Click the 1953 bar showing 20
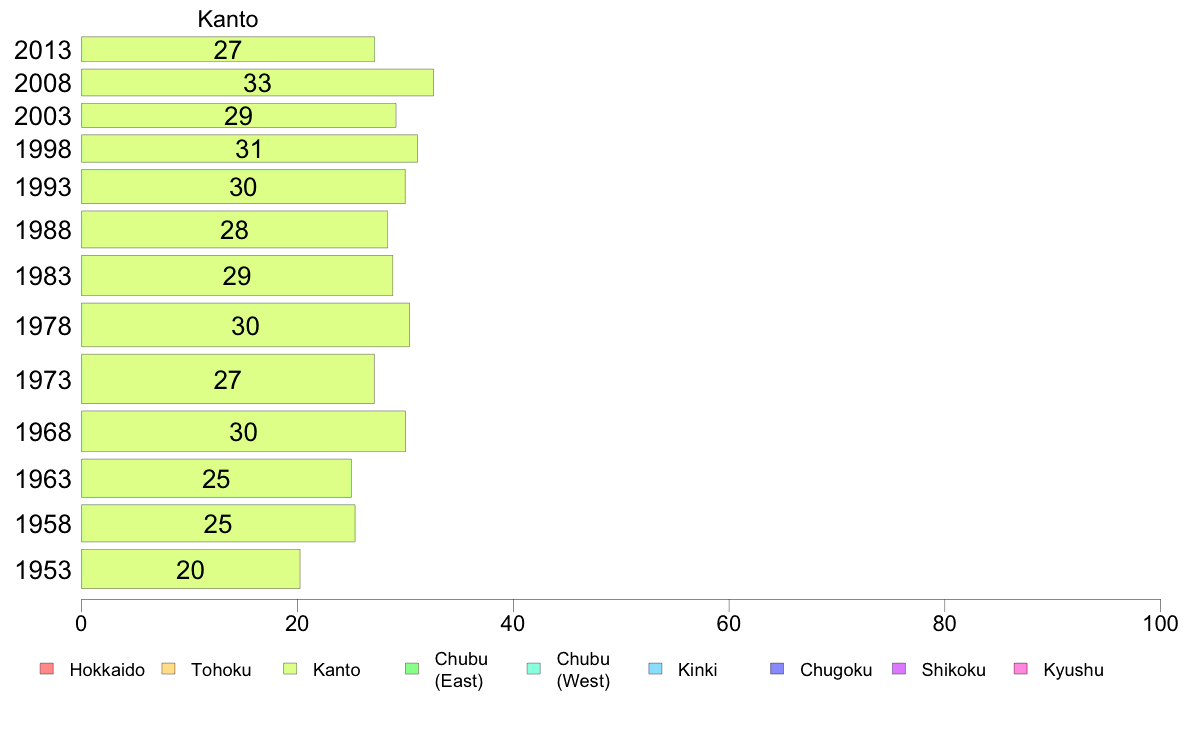The height and width of the screenshot is (736, 1188). (190, 569)
